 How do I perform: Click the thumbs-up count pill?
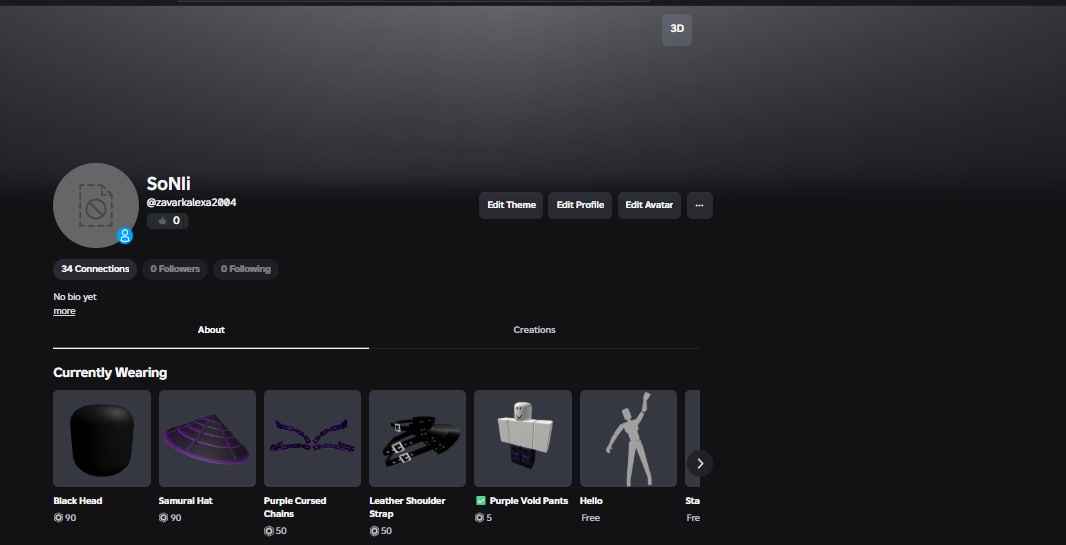pos(168,221)
